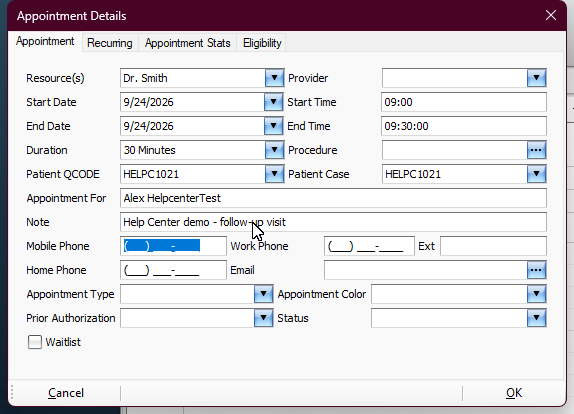Focus the Home Phone field
This screenshot has width=574, height=414.
[x=173, y=270]
